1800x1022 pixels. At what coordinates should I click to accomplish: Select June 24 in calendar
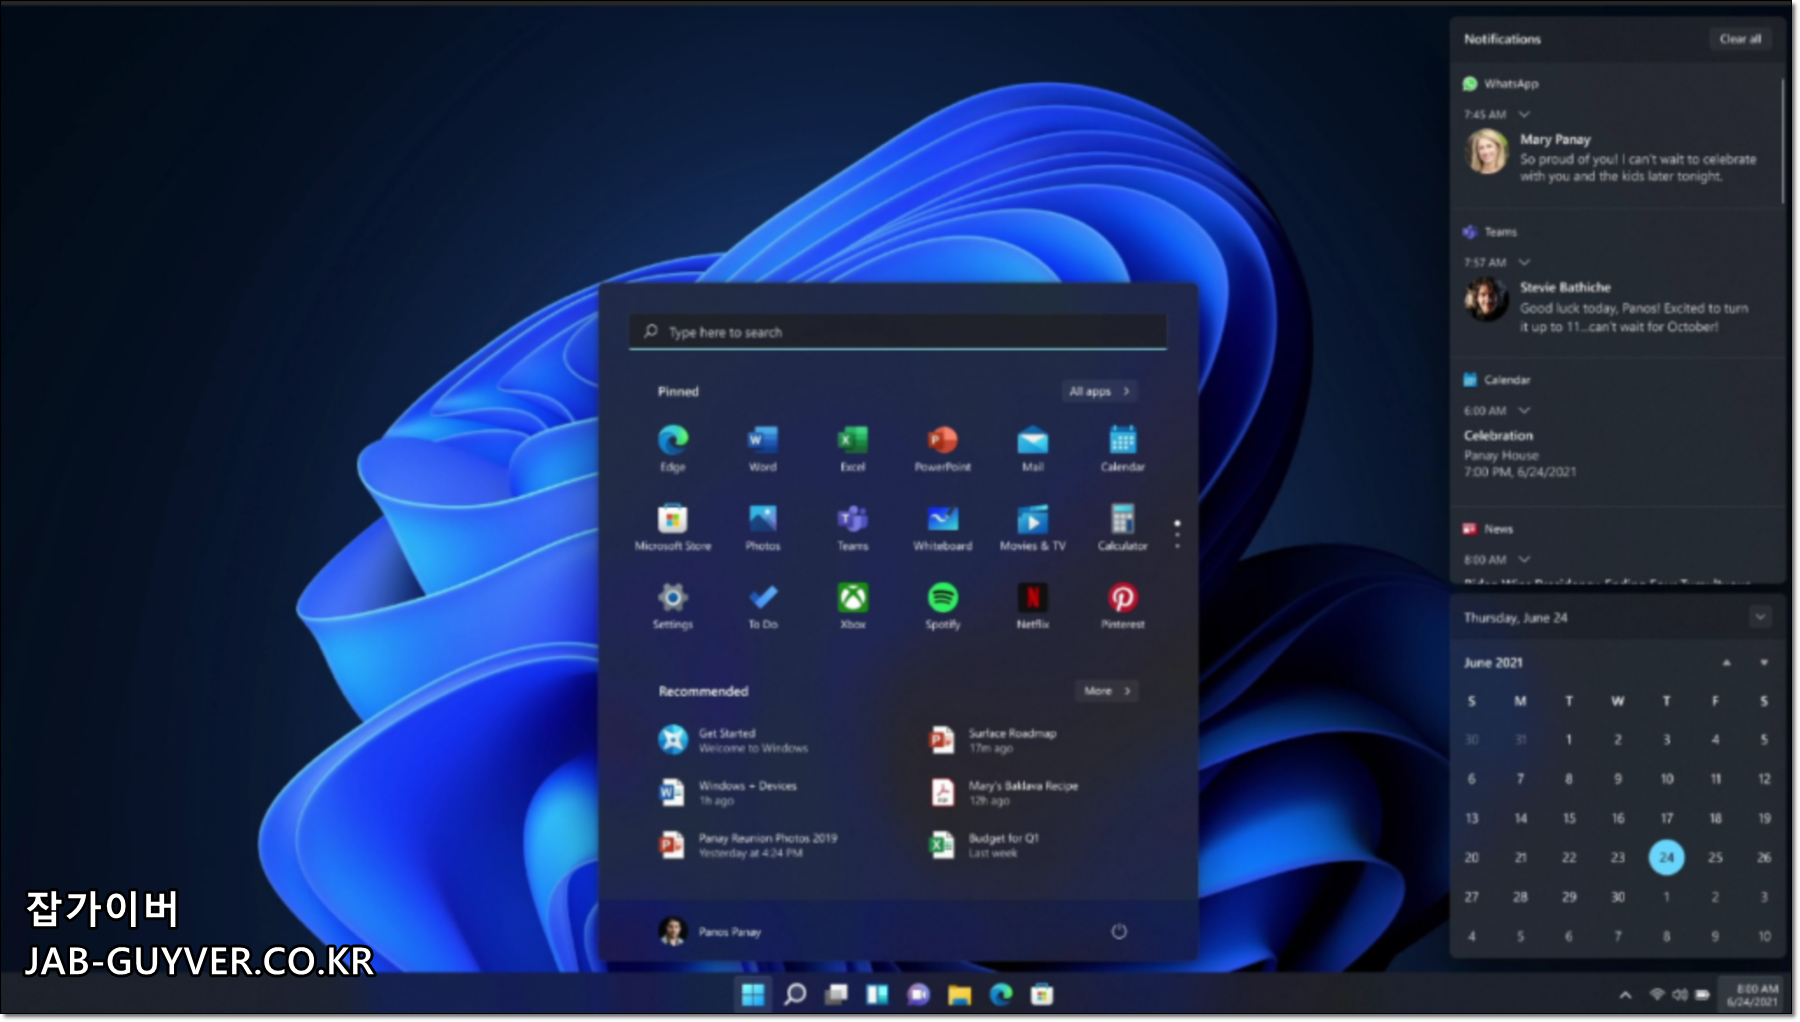(1666, 857)
